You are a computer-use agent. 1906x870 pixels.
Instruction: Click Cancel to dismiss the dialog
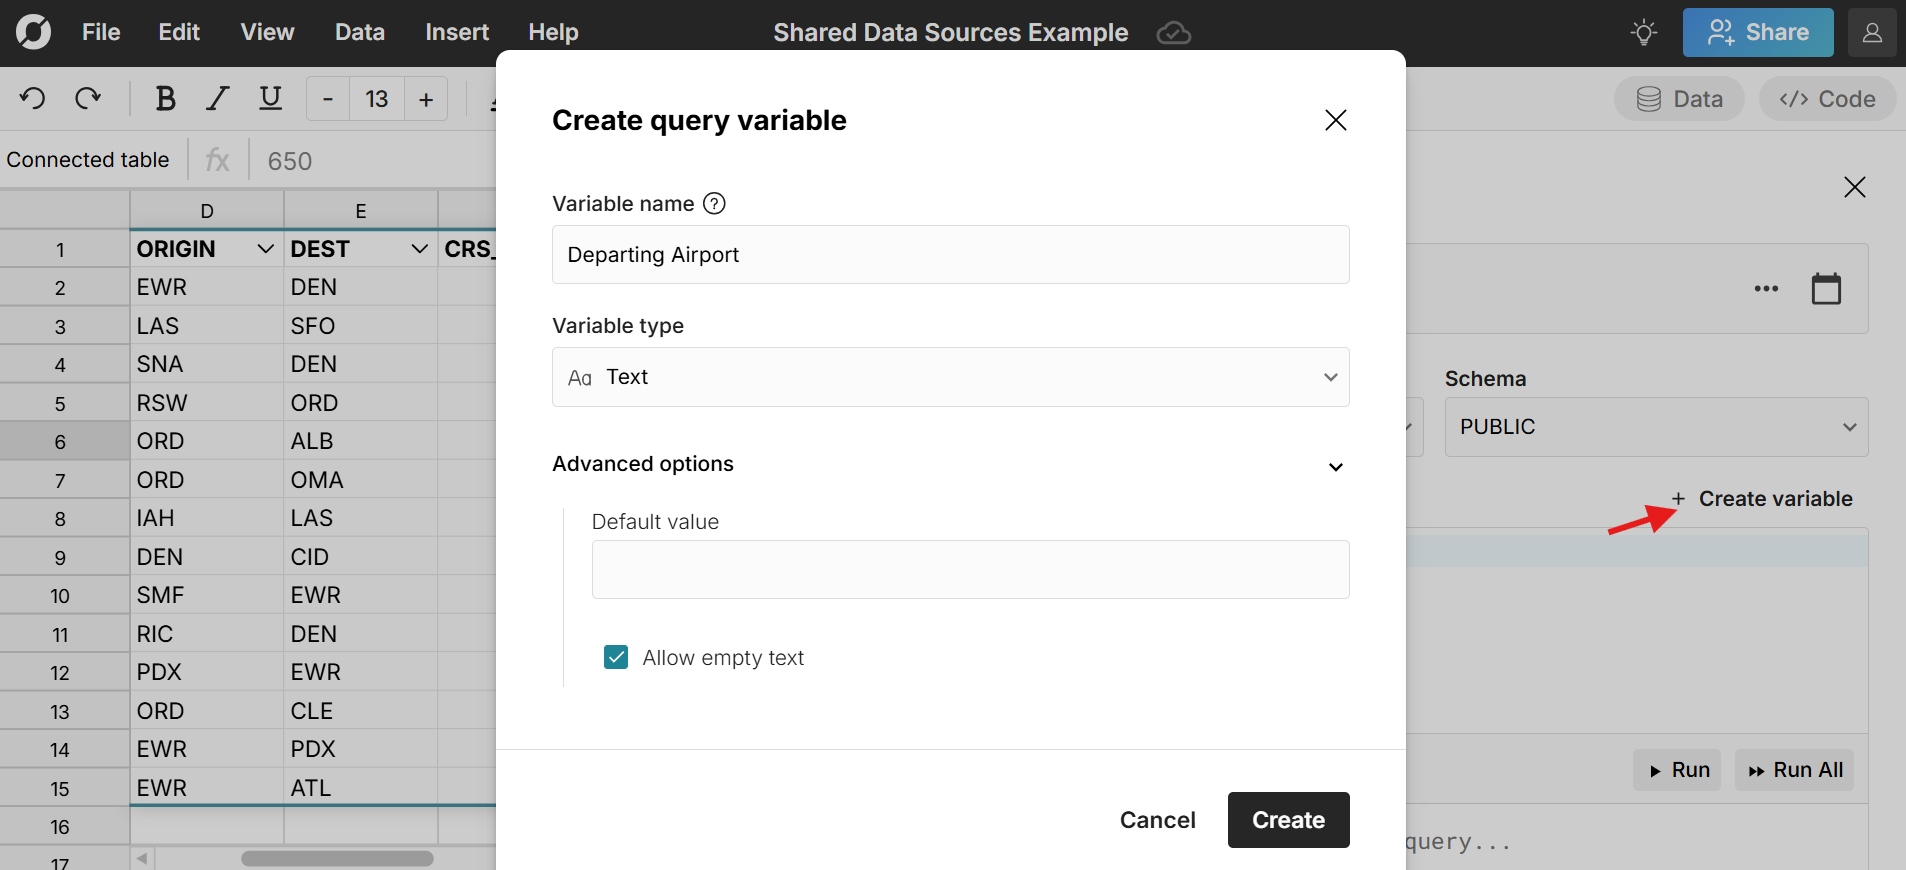coord(1157,820)
